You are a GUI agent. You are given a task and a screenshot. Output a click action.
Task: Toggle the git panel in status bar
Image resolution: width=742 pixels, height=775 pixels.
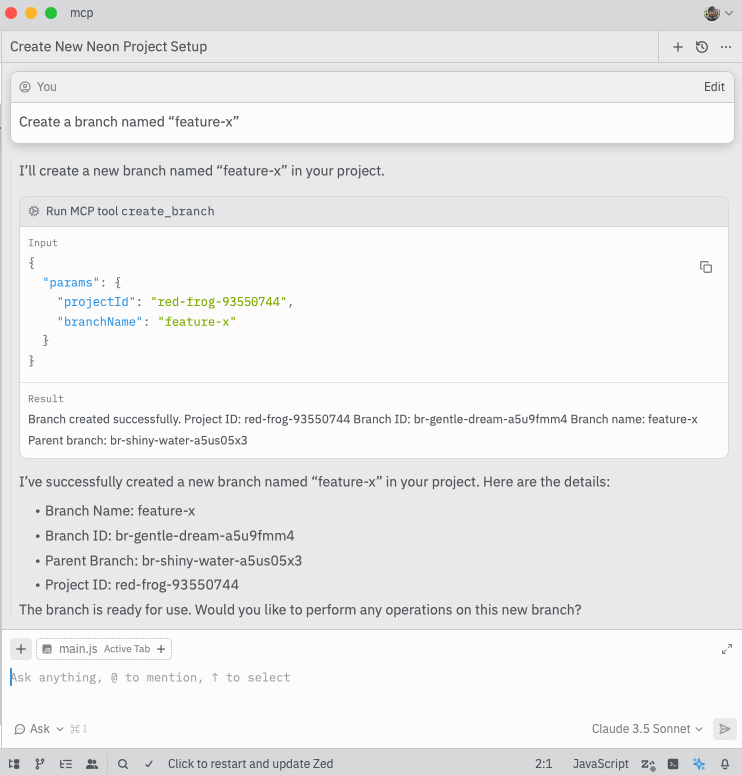coord(40,764)
